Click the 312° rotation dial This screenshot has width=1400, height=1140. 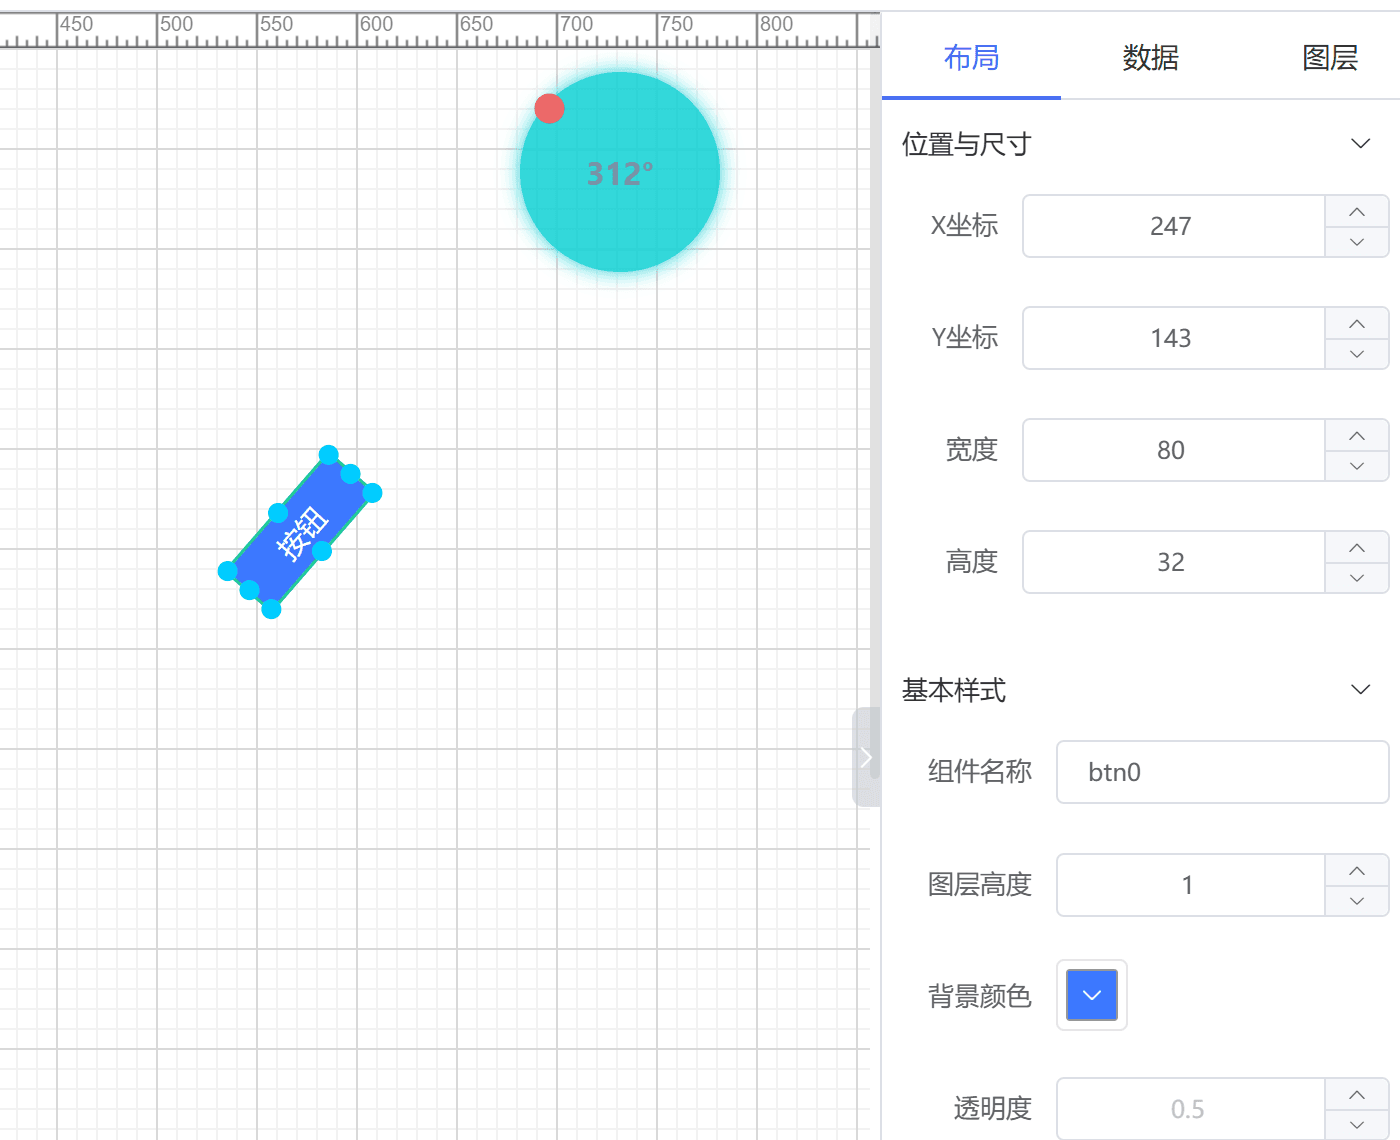click(620, 172)
